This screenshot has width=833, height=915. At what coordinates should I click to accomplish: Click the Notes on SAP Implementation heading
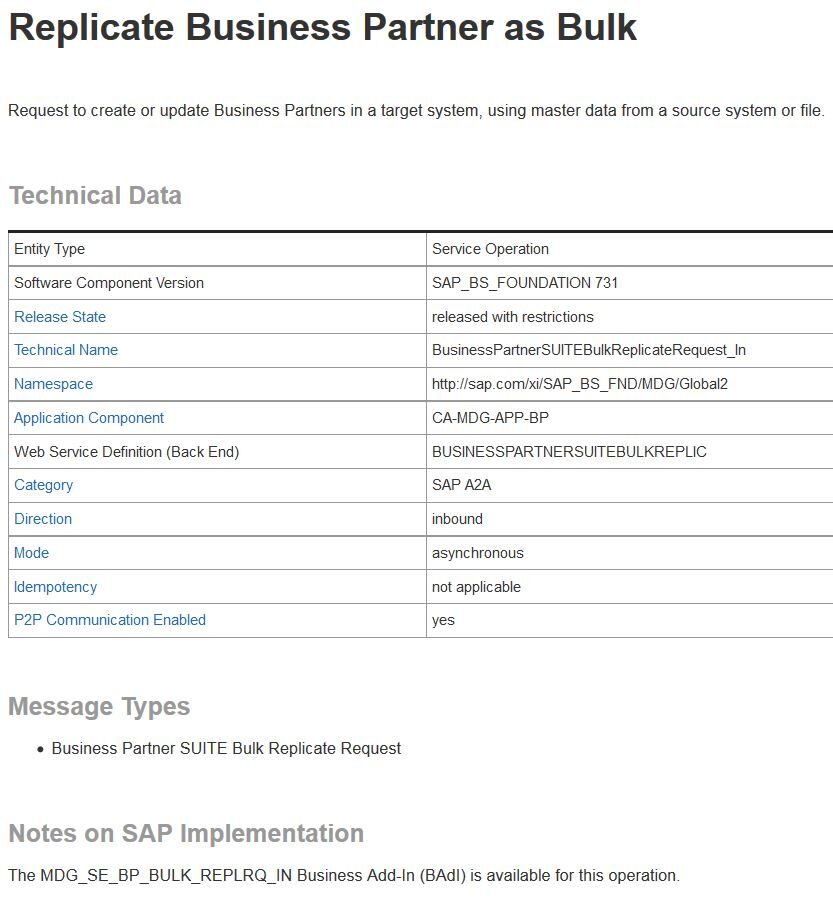click(186, 834)
